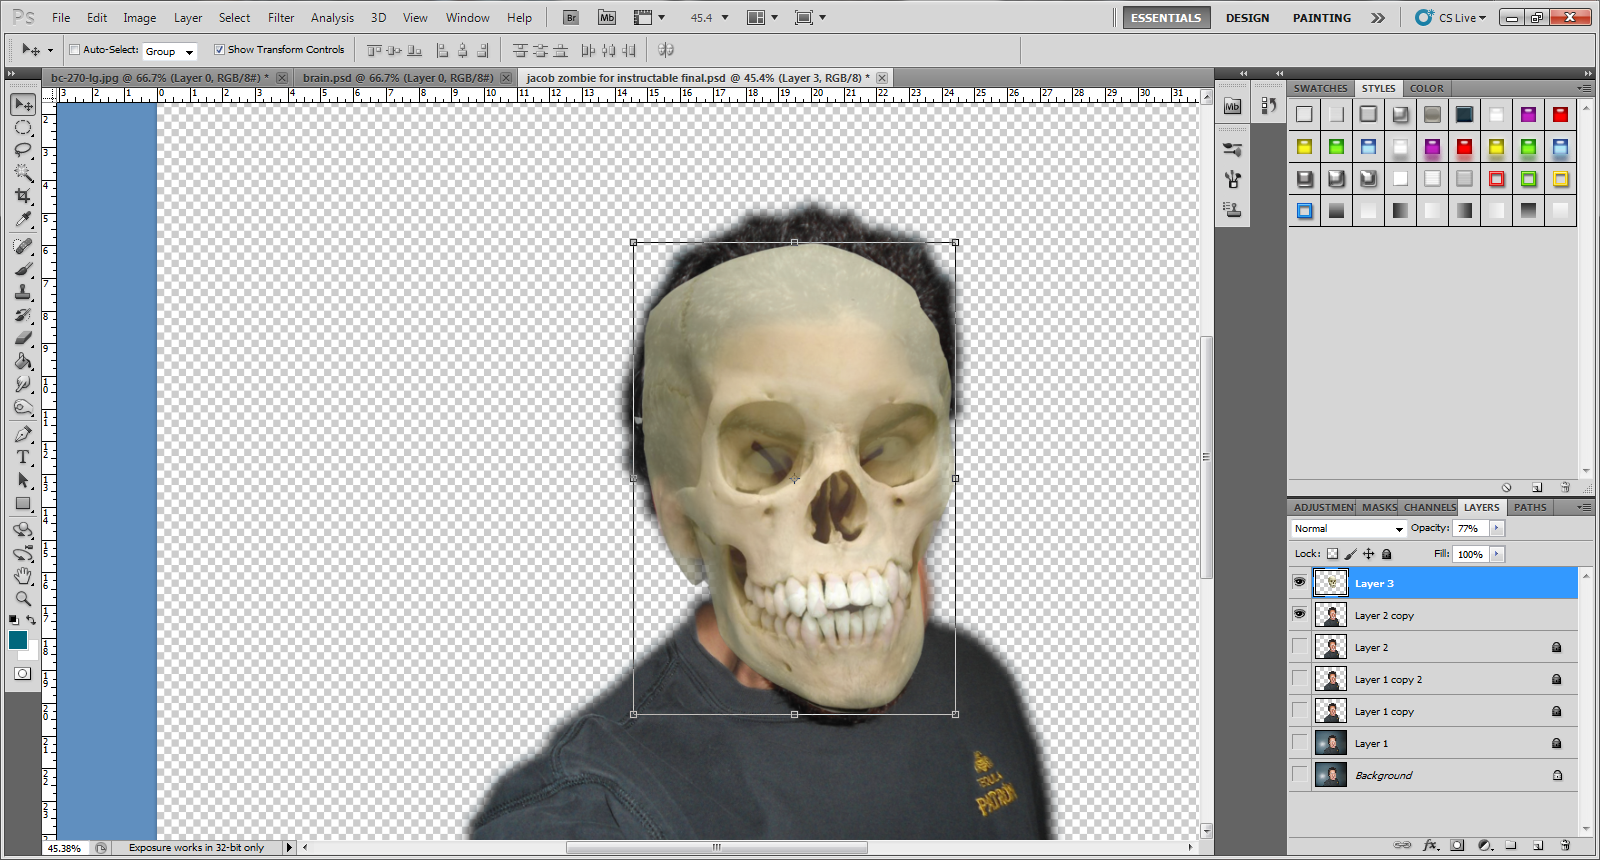Select the Lasso tool
Screen dimensions: 1600x860
24,150
